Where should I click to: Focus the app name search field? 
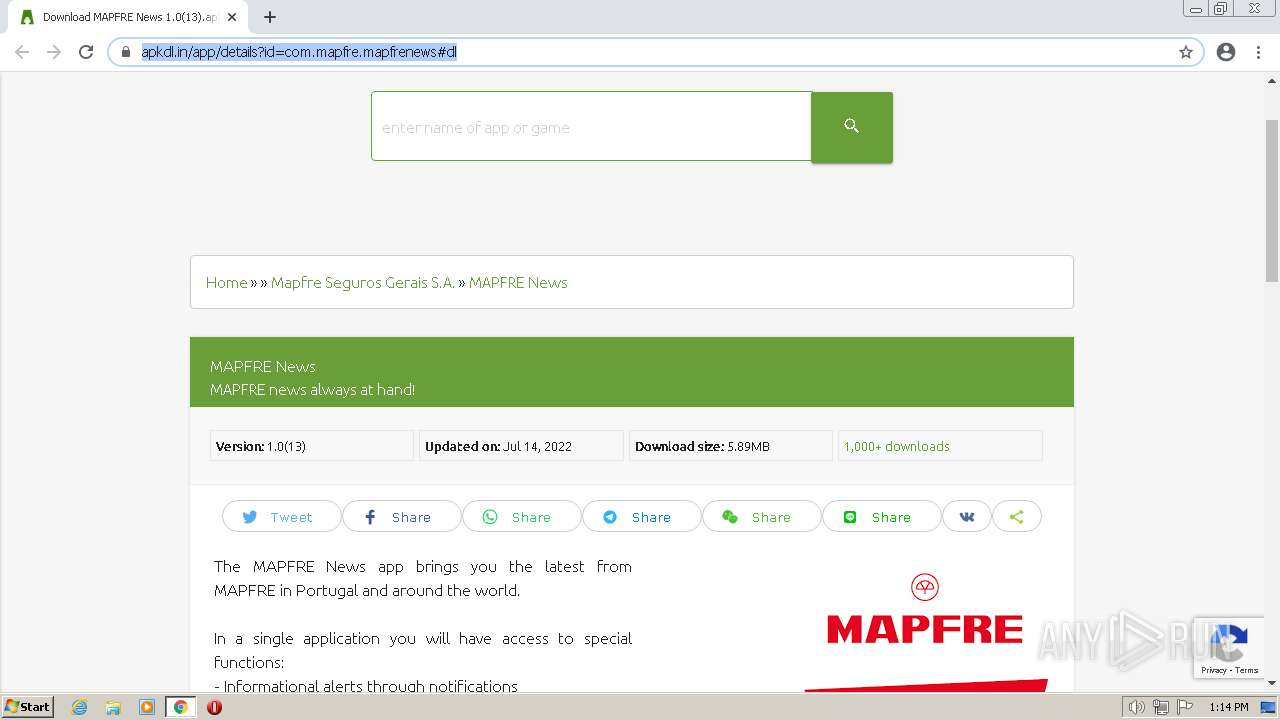591,127
